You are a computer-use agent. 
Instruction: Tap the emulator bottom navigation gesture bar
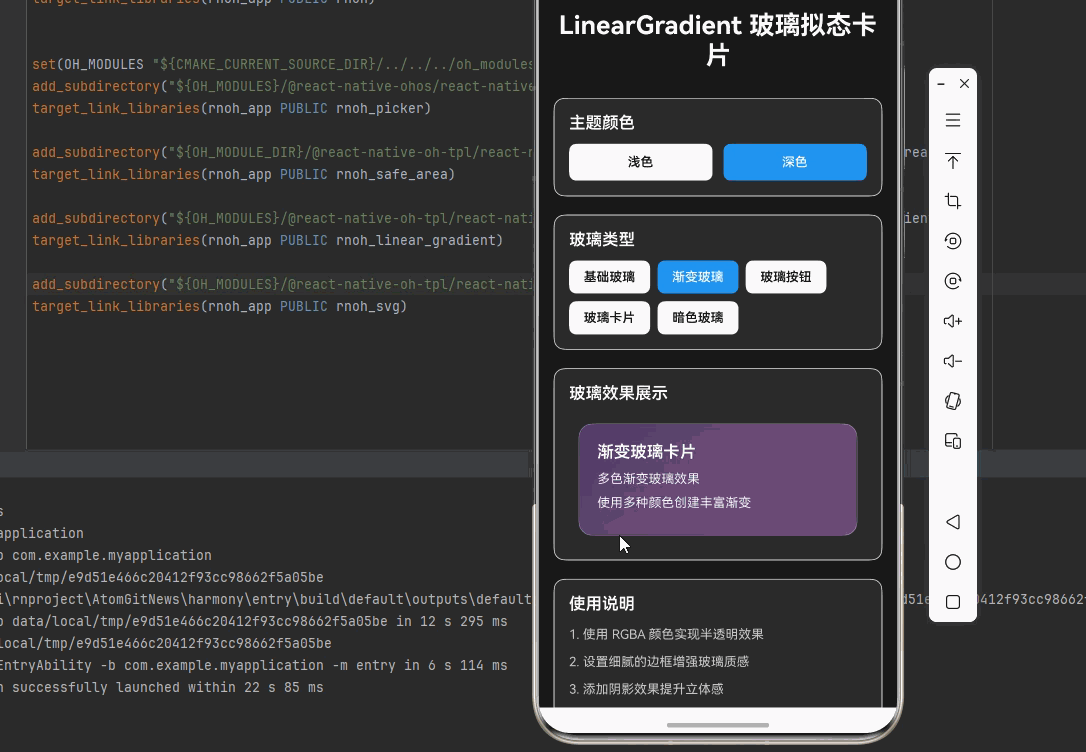pyautogui.click(x=718, y=725)
